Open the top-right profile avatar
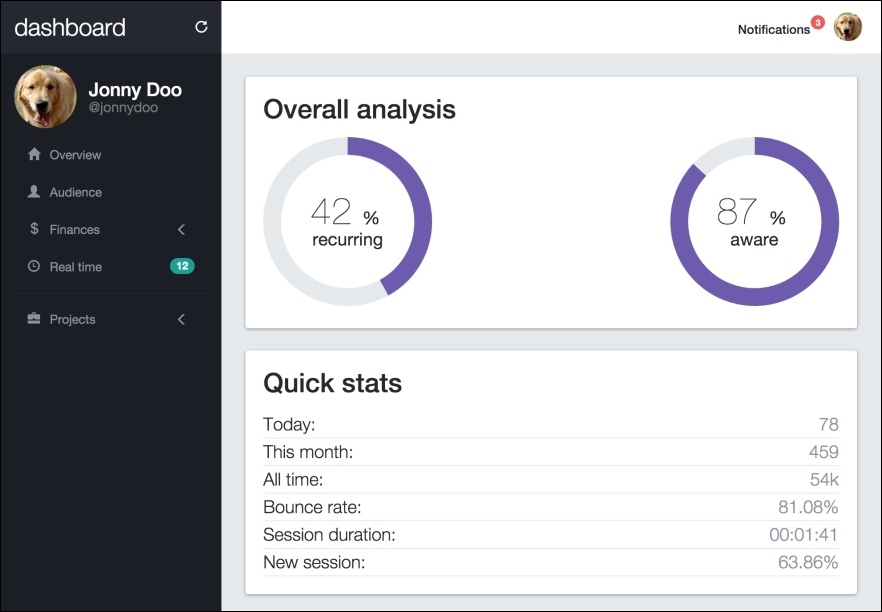This screenshot has height=612, width=882. (848, 27)
